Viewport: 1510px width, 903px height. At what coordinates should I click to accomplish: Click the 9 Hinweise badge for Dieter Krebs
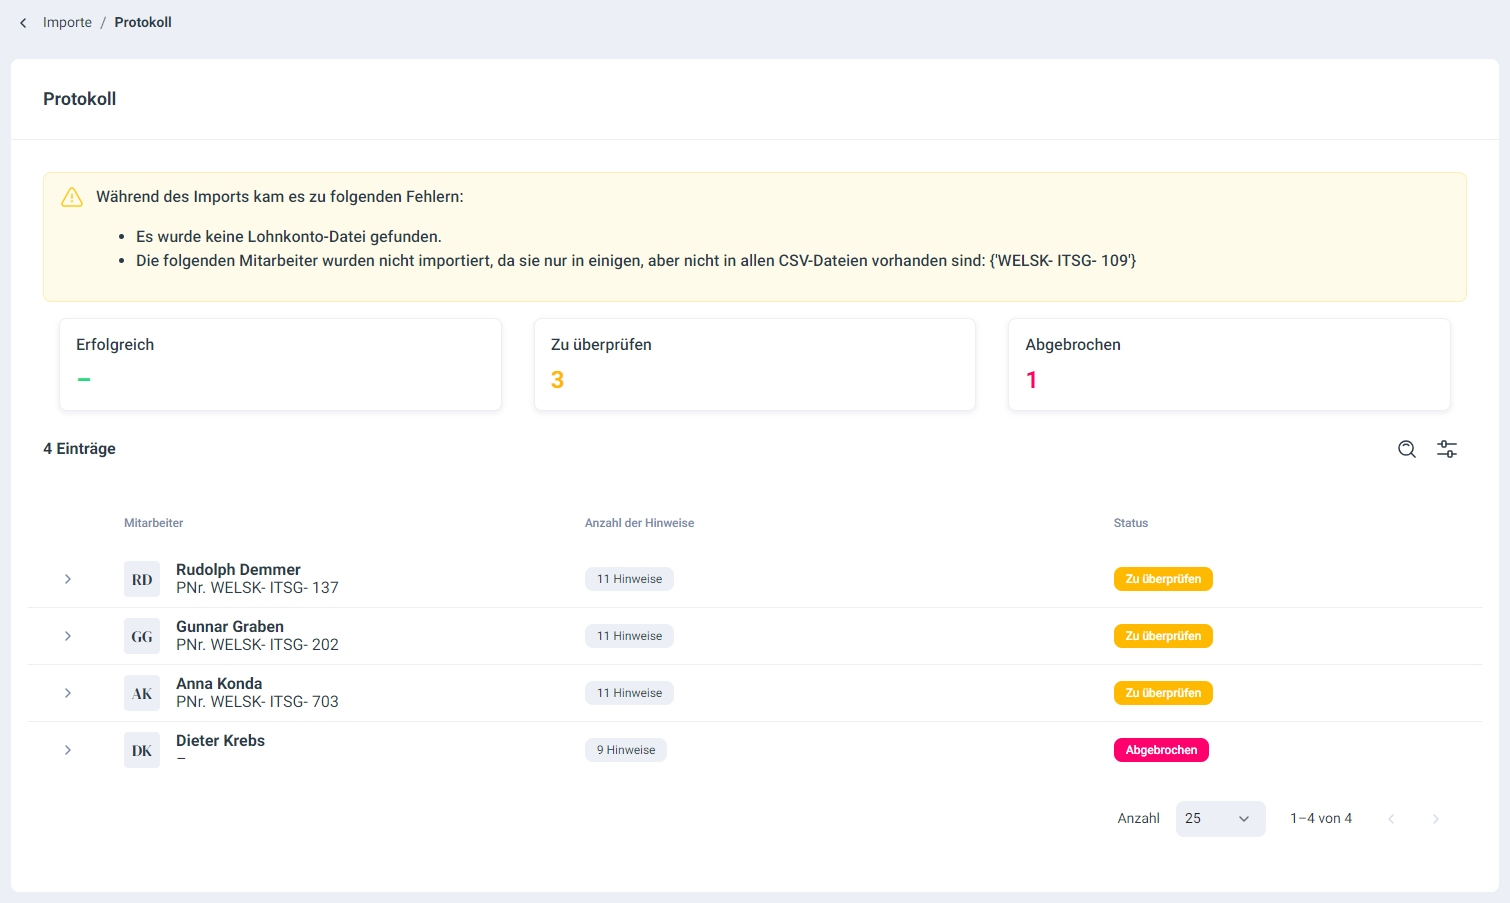626,750
